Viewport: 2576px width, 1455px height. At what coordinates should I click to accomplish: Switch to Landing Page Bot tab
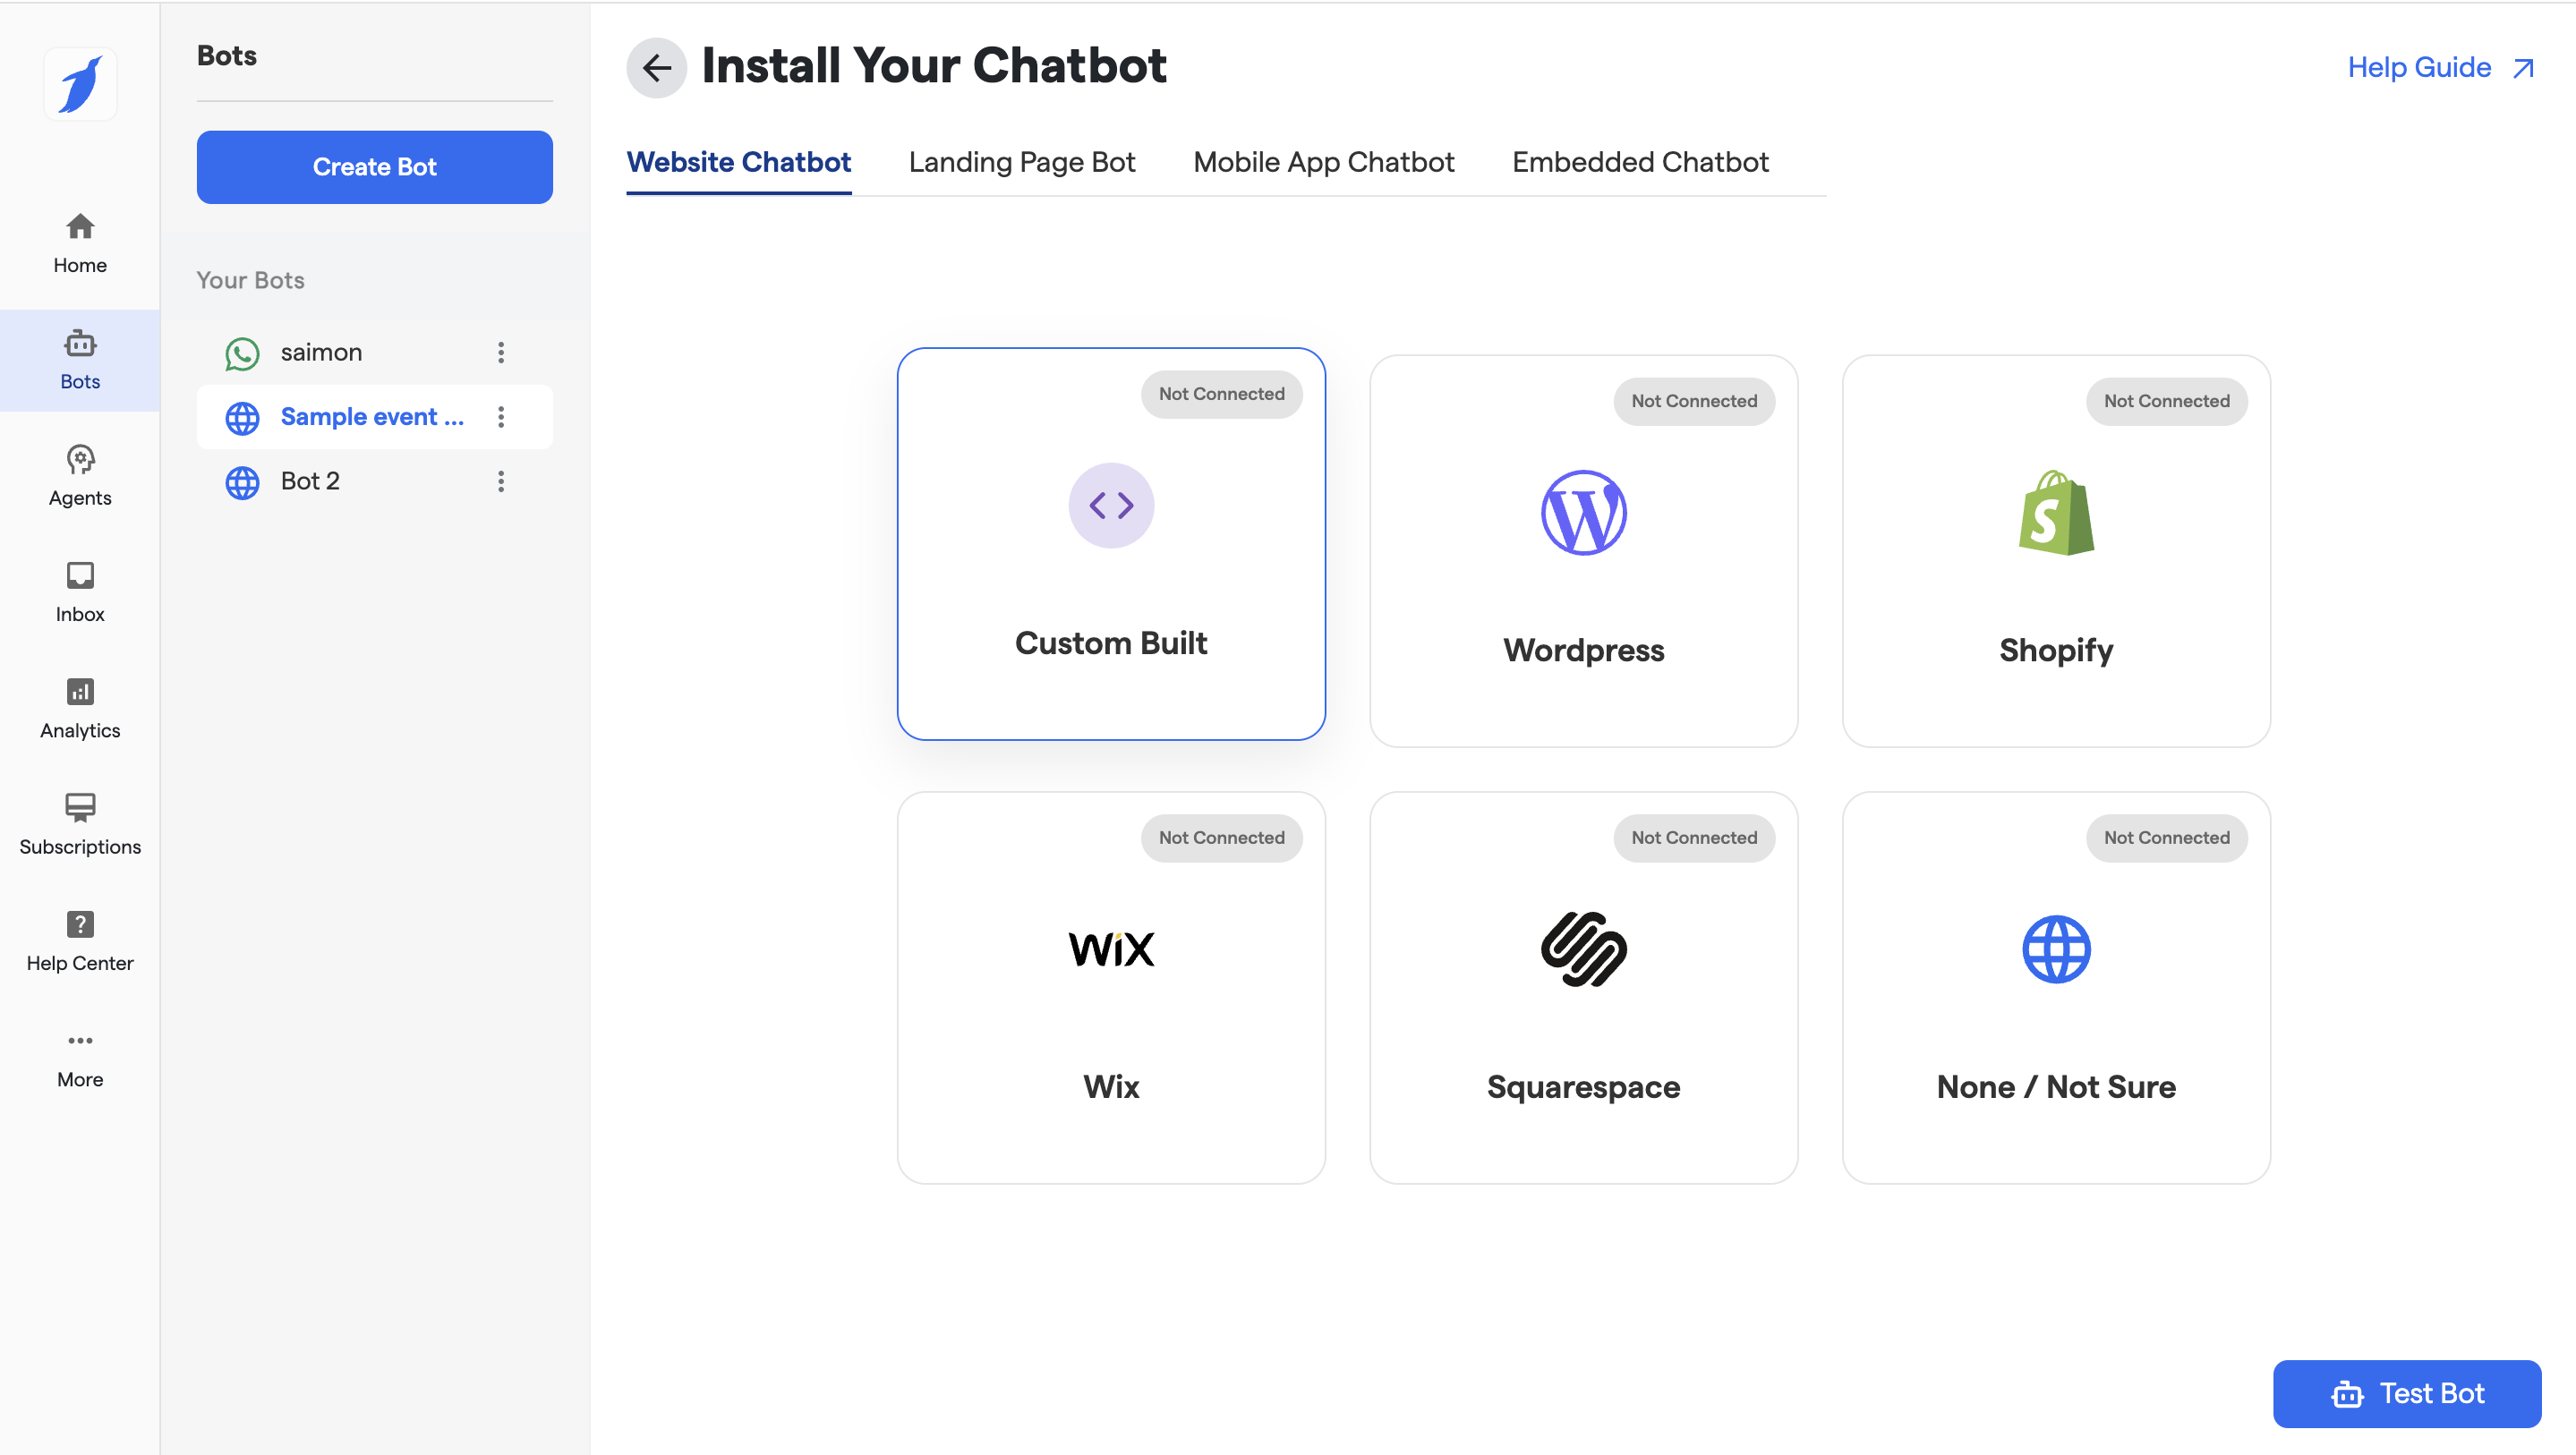point(1021,162)
